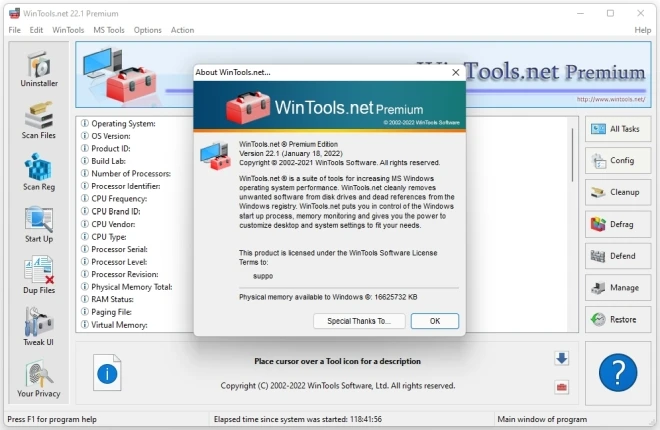Viewport: 660px width, 430px height.
Task: Open the Config task
Action: click(x=617, y=161)
